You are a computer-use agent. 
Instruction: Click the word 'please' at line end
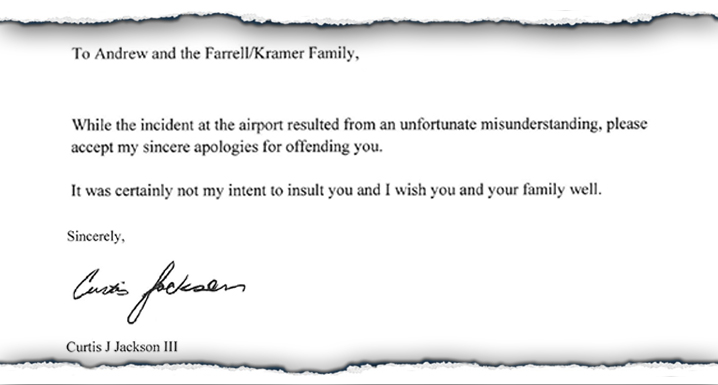tap(627, 125)
